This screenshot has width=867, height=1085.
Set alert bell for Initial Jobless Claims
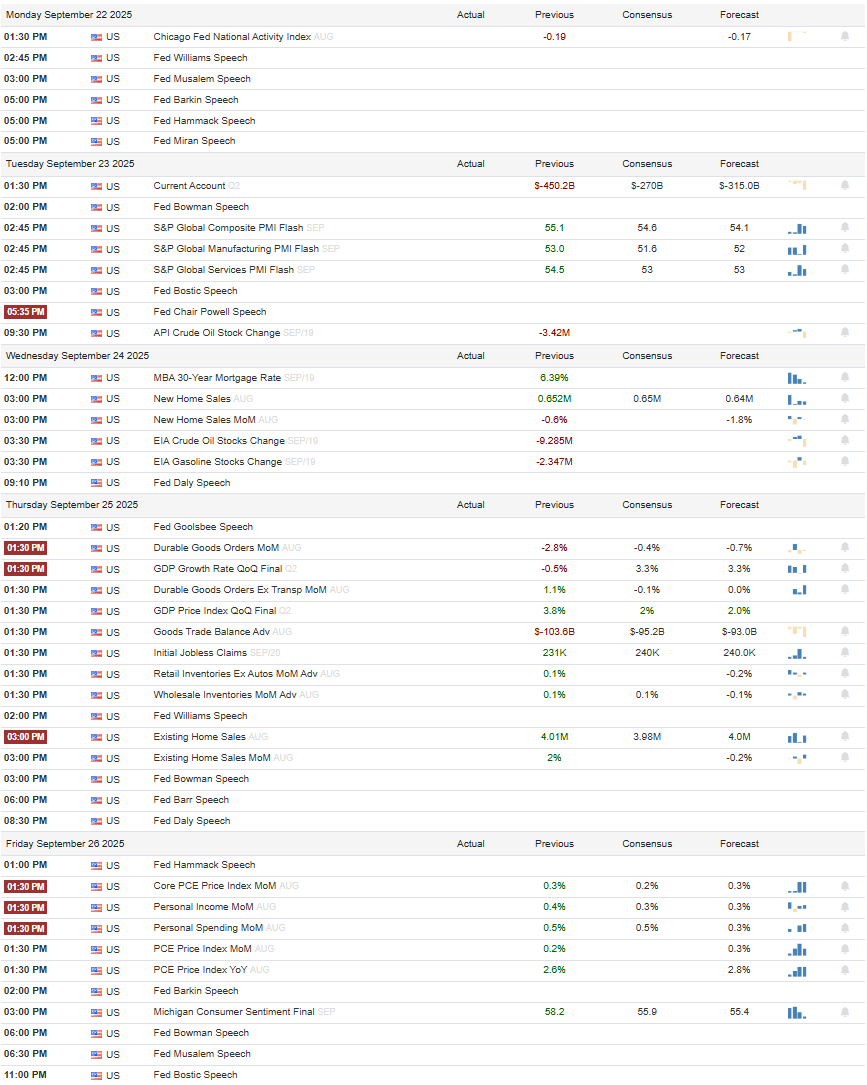click(x=845, y=652)
